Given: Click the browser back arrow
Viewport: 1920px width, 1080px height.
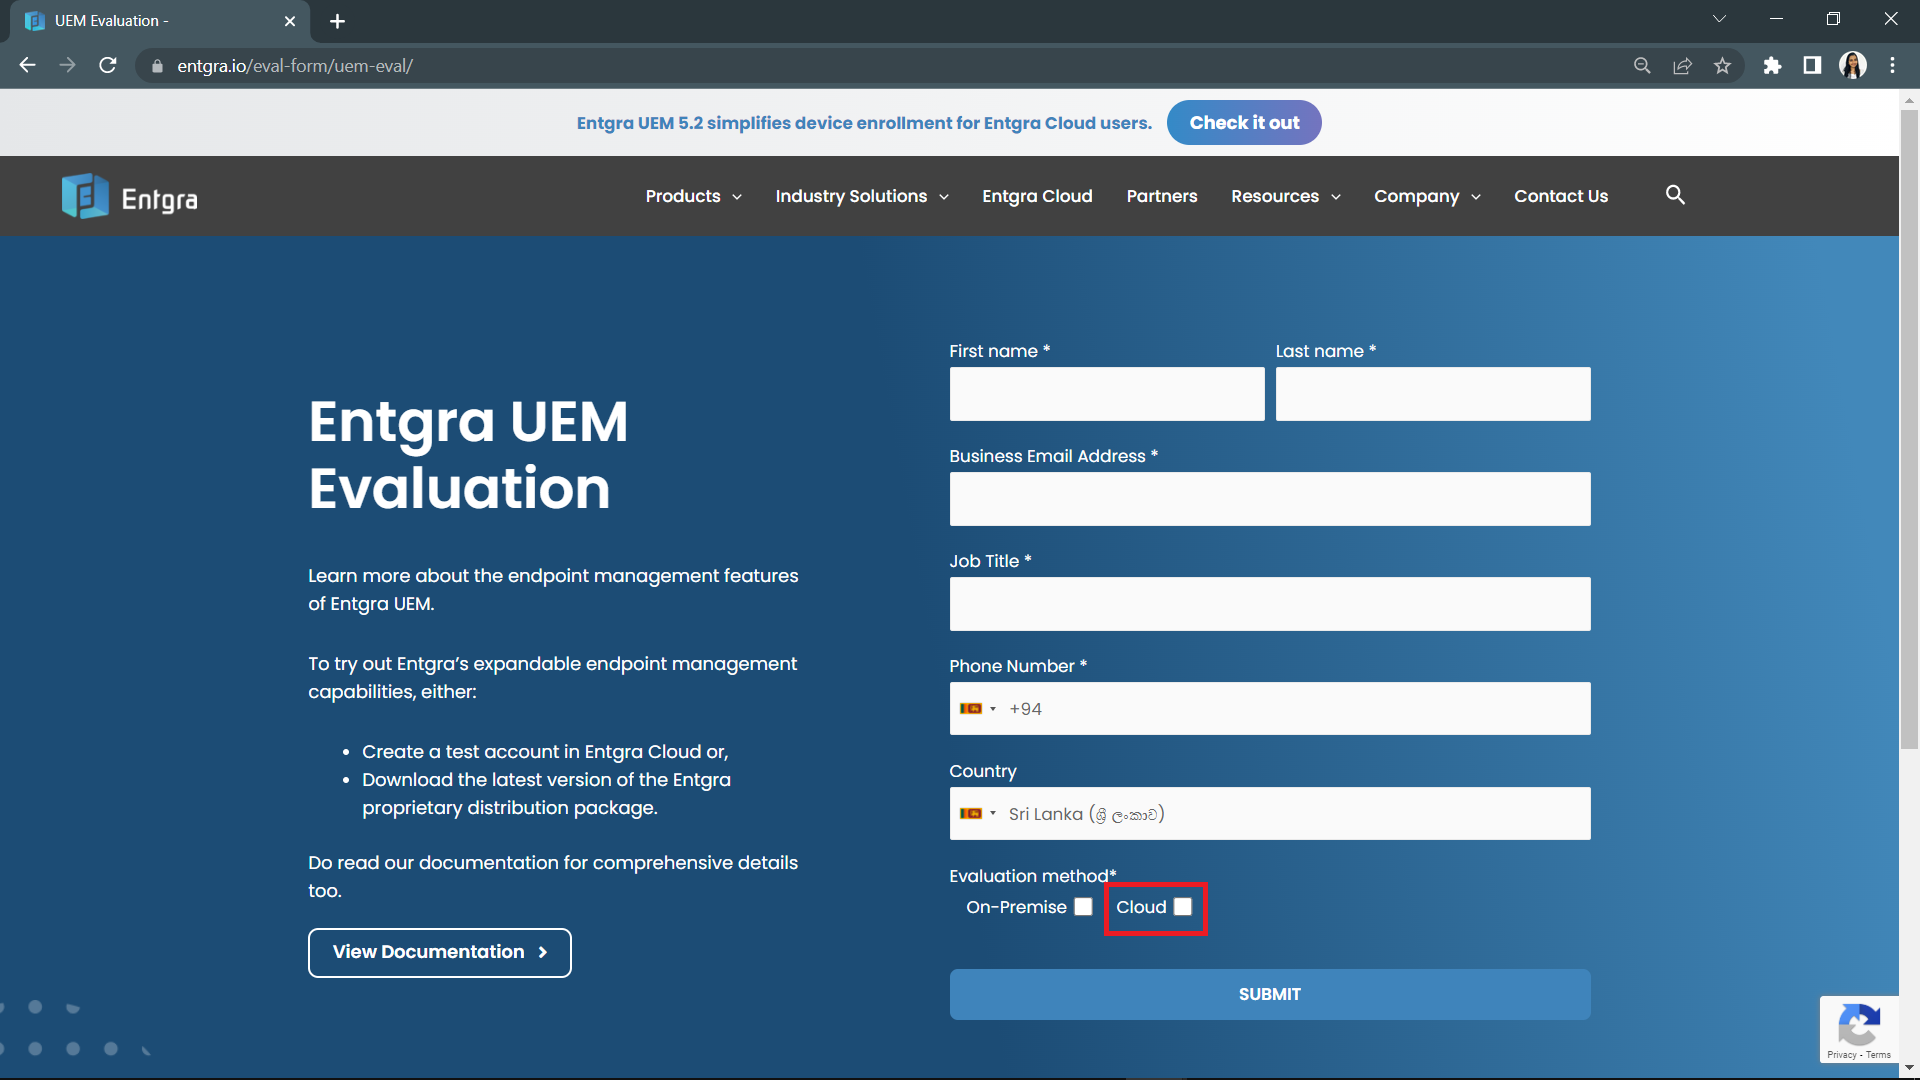Looking at the screenshot, I should [26, 65].
